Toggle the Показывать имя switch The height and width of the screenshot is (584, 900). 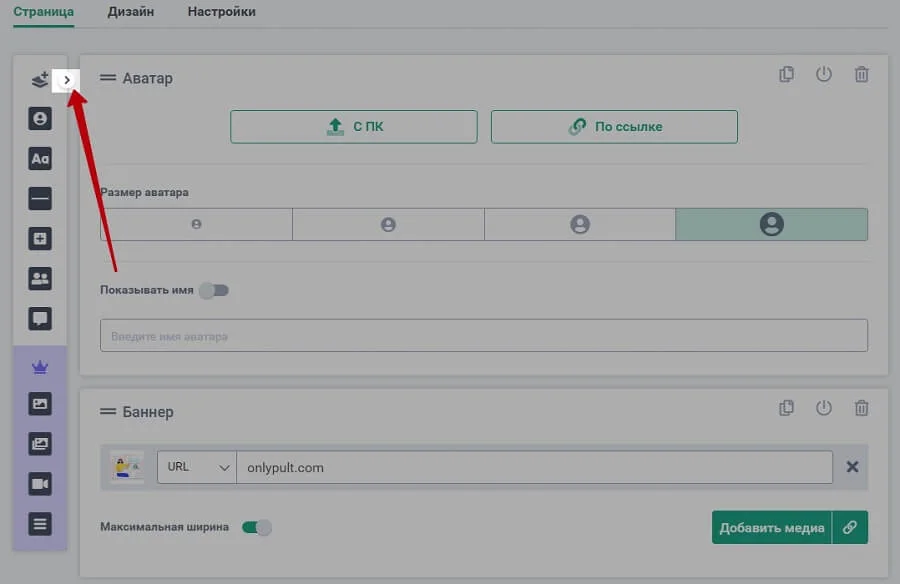click(213, 290)
